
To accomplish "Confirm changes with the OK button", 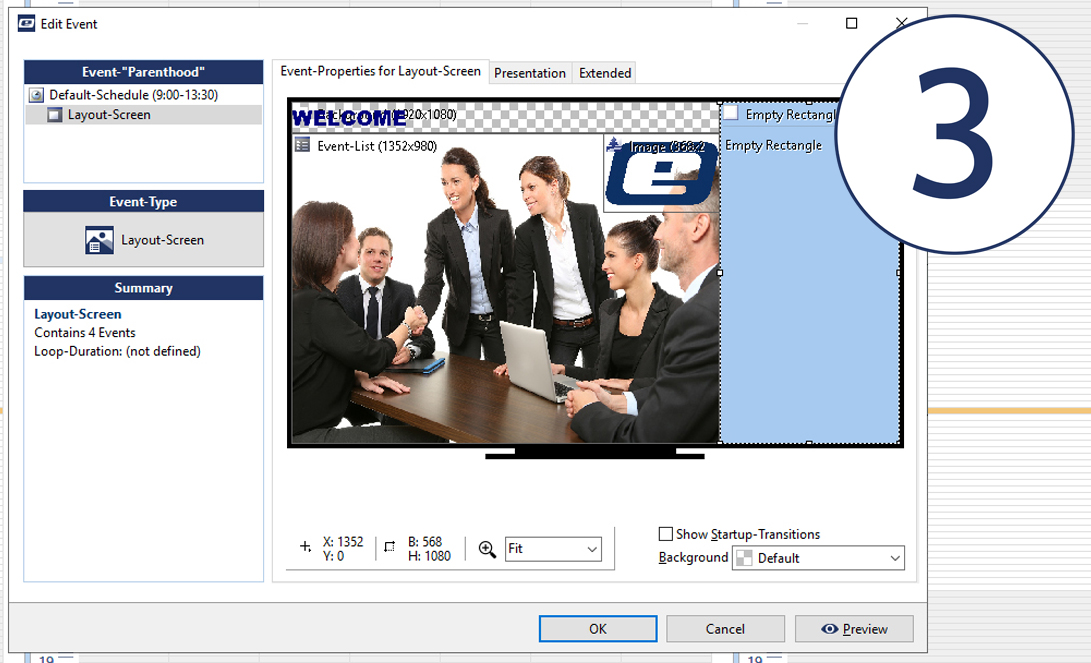I will tap(597, 628).
